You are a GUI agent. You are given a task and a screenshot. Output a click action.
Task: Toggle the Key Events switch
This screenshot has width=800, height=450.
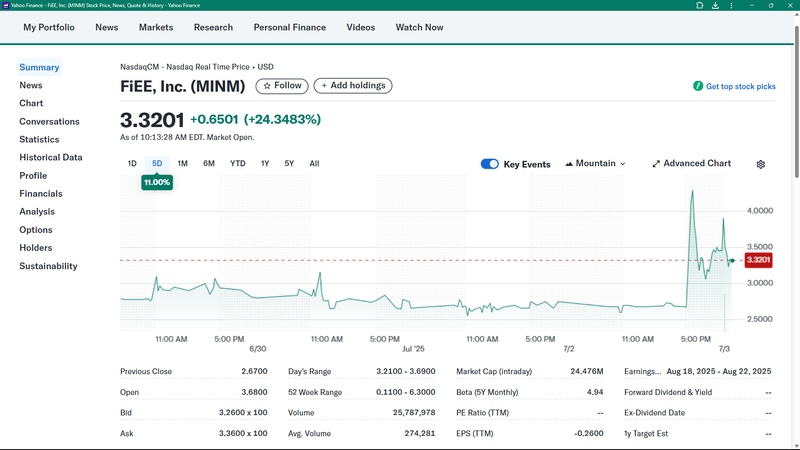[489, 164]
